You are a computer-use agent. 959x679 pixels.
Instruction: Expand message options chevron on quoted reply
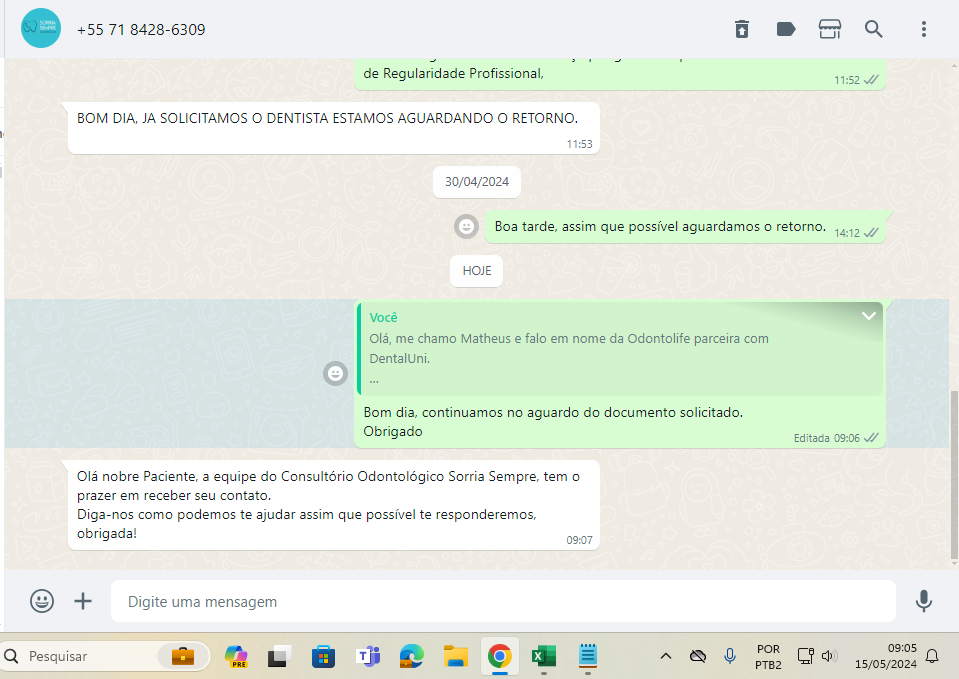pos(868,316)
